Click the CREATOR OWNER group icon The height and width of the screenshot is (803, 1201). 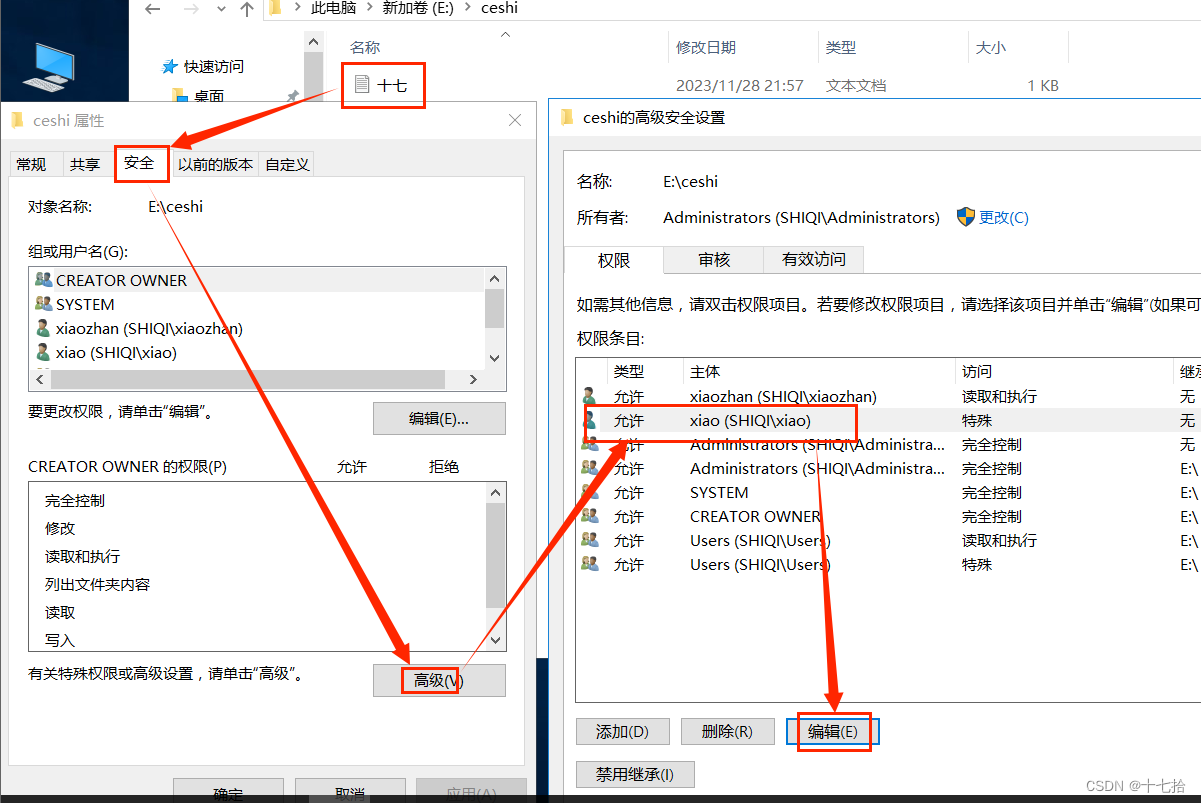pos(42,280)
